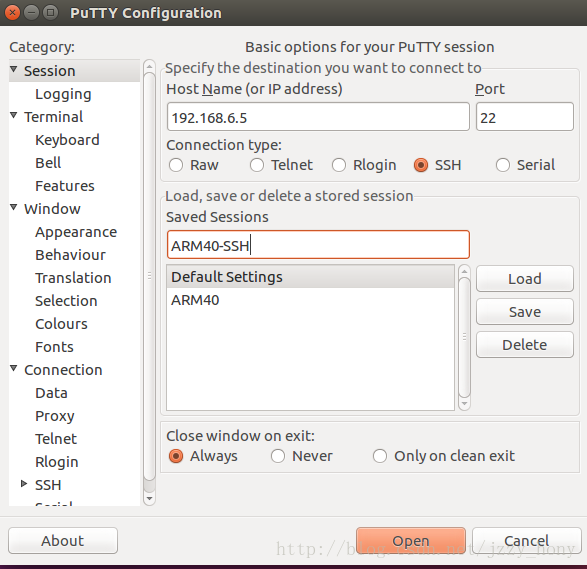
Task: Open the Connection category
Action: pyautogui.click(x=63, y=370)
